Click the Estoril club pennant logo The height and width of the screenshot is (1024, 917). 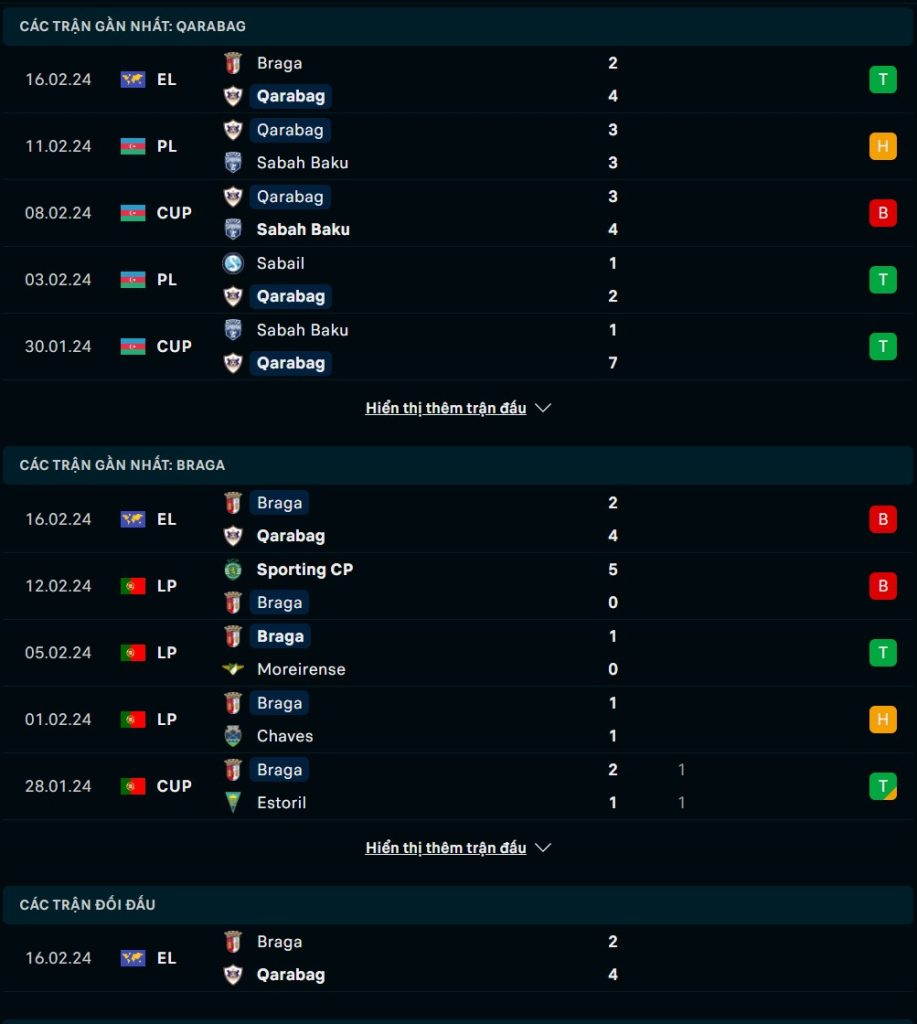click(233, 803)
